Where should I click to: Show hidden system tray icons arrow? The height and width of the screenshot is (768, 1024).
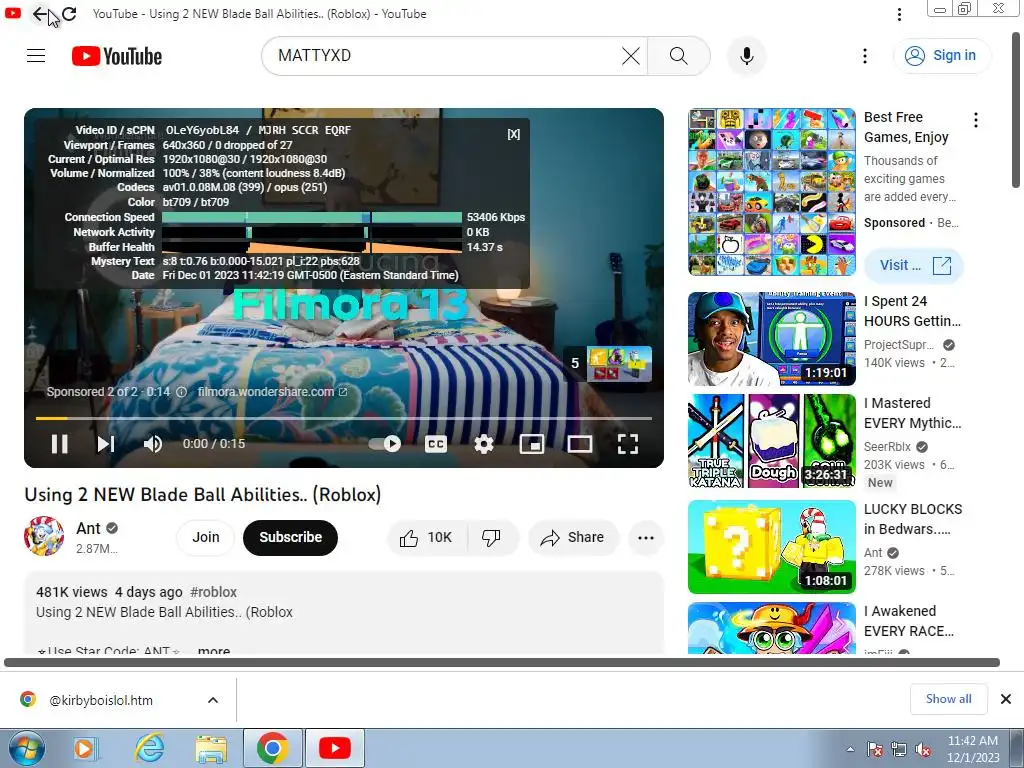[x=850, y=749]
